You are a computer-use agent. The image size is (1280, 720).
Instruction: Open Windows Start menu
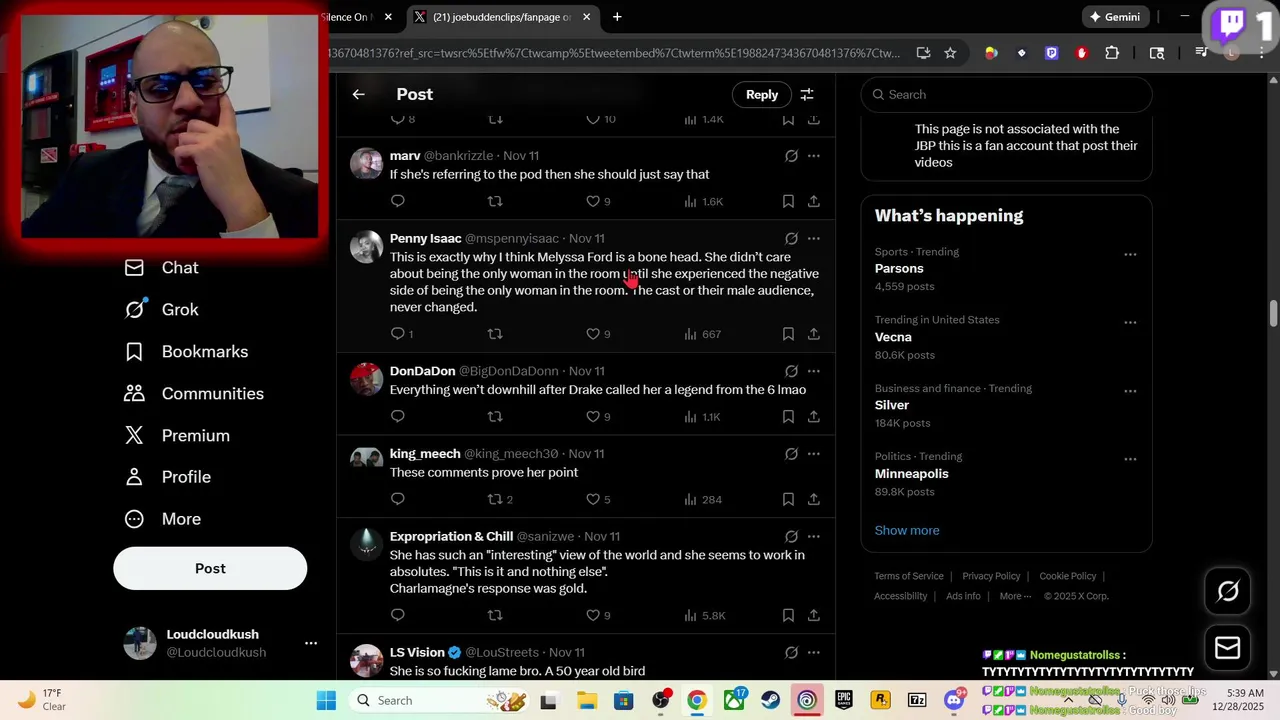tap(326, 700)
